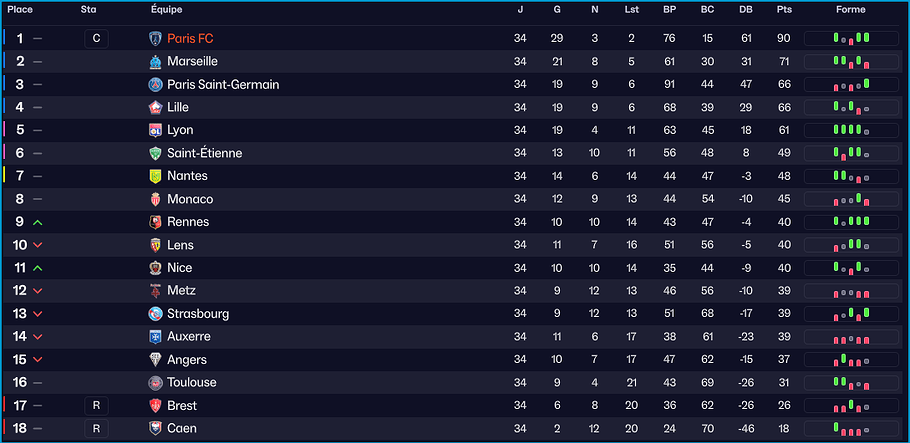Click the Caen club crest
The image size is (910, 443).
155,429
